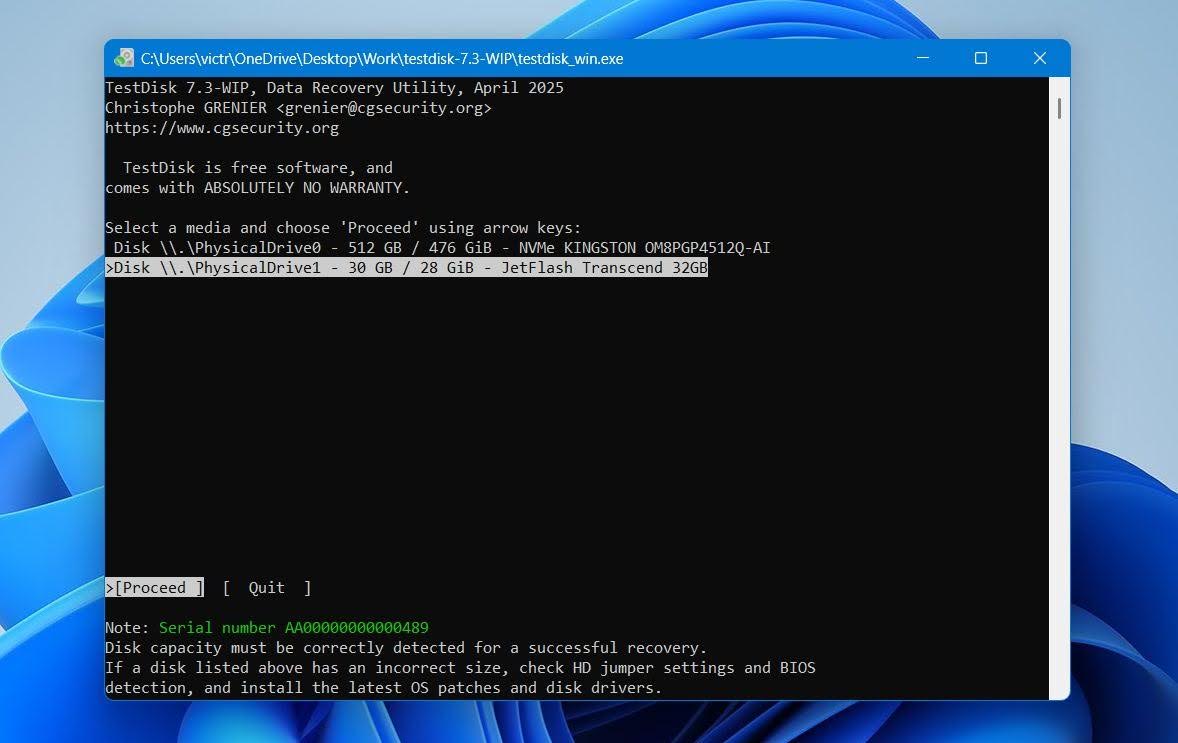
Task: Click the 'TestDisk is free software, and' line
Action: [258, 168]
